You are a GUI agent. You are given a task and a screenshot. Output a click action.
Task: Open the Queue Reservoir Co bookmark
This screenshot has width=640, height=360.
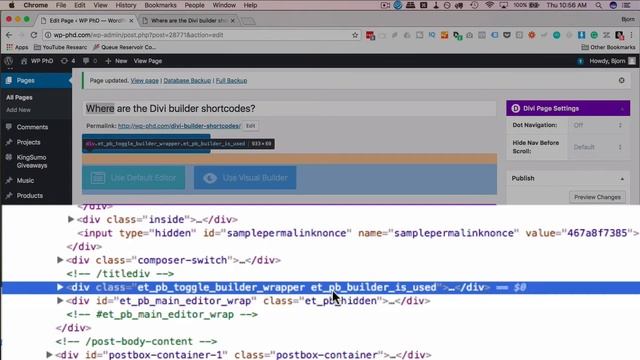click(124, 47)
